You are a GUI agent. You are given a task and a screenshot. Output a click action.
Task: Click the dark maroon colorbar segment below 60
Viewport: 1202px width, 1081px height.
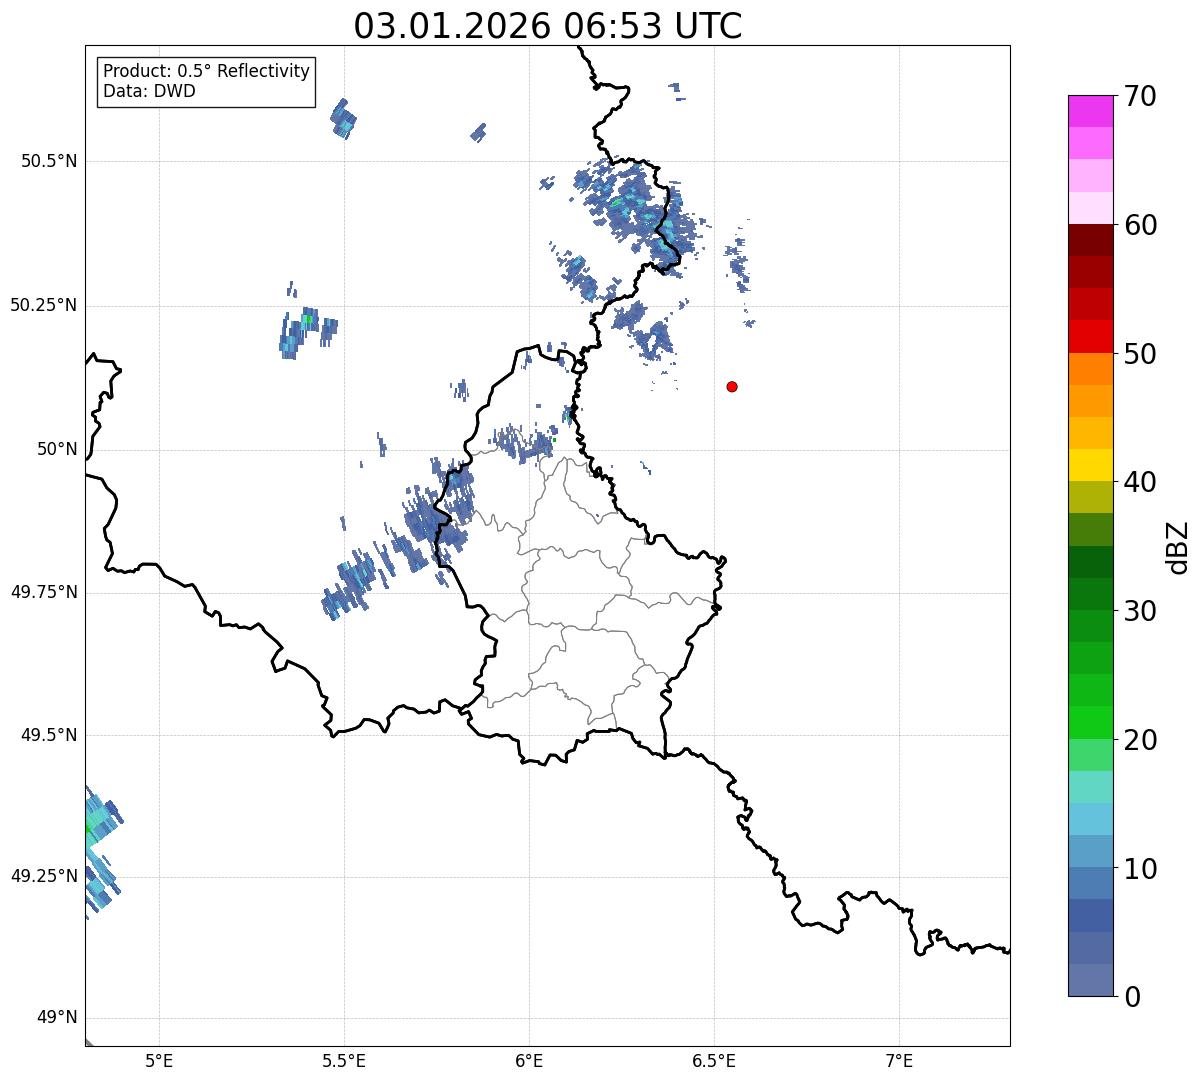[1091, 240]
